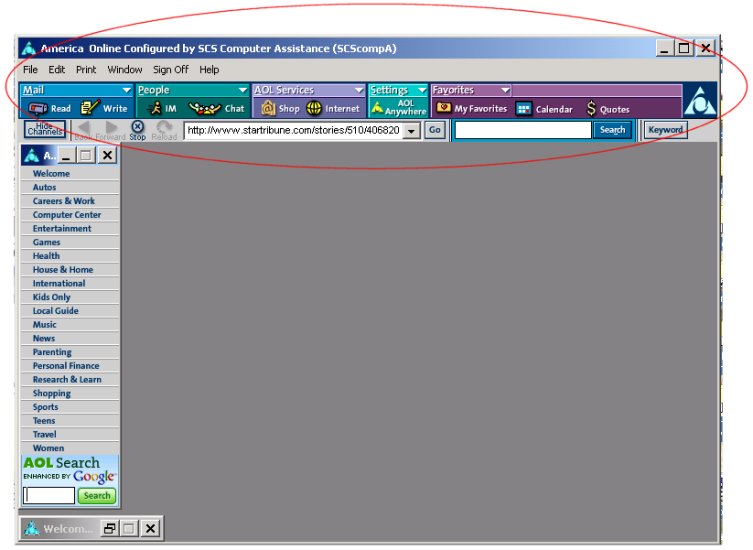
Task: Open the URL address history dropdown arrow
Action: click(x=412, y=130)
